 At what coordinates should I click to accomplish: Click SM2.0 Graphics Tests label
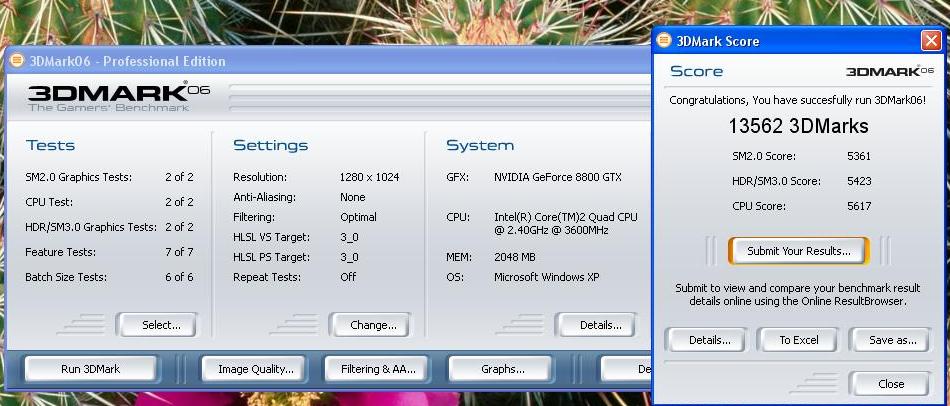(79, 178)
